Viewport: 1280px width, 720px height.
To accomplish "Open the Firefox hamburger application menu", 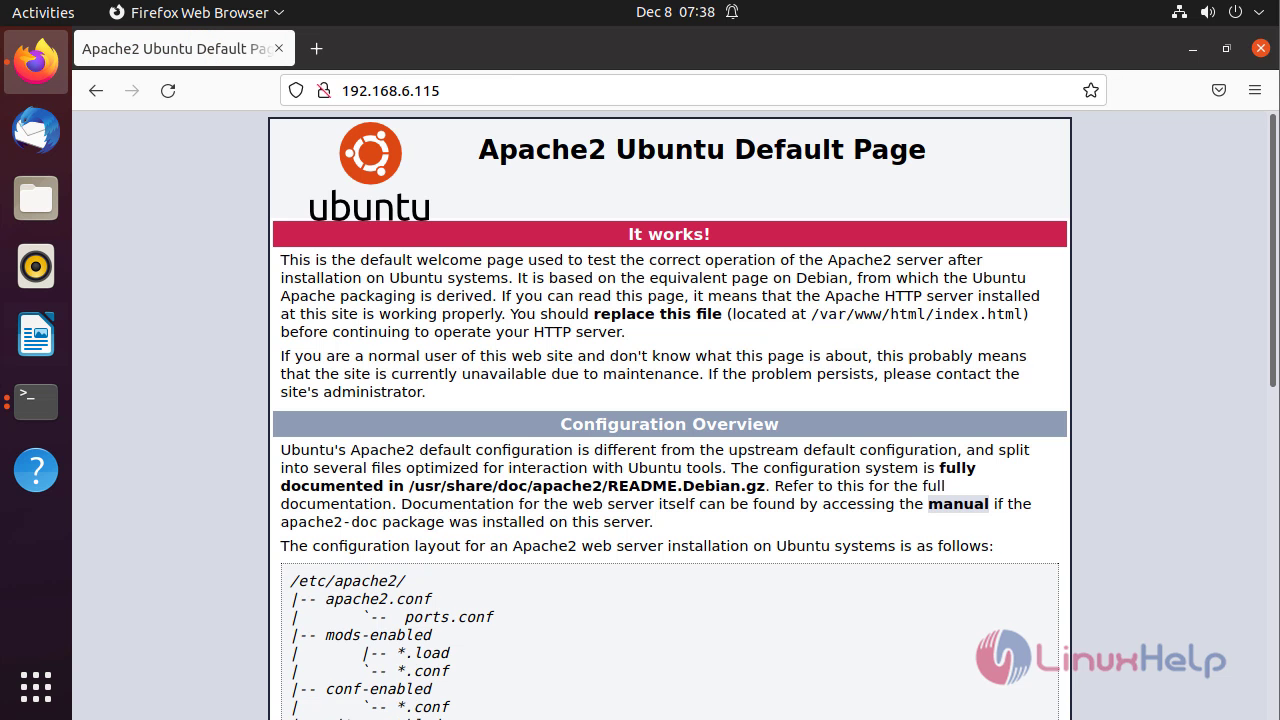I will [1255, 90].
